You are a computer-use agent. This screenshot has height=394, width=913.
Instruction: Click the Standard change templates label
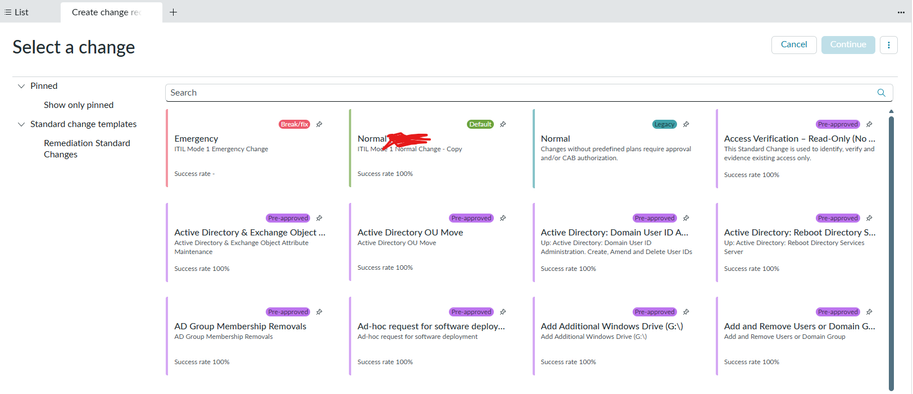pos(83,125)
